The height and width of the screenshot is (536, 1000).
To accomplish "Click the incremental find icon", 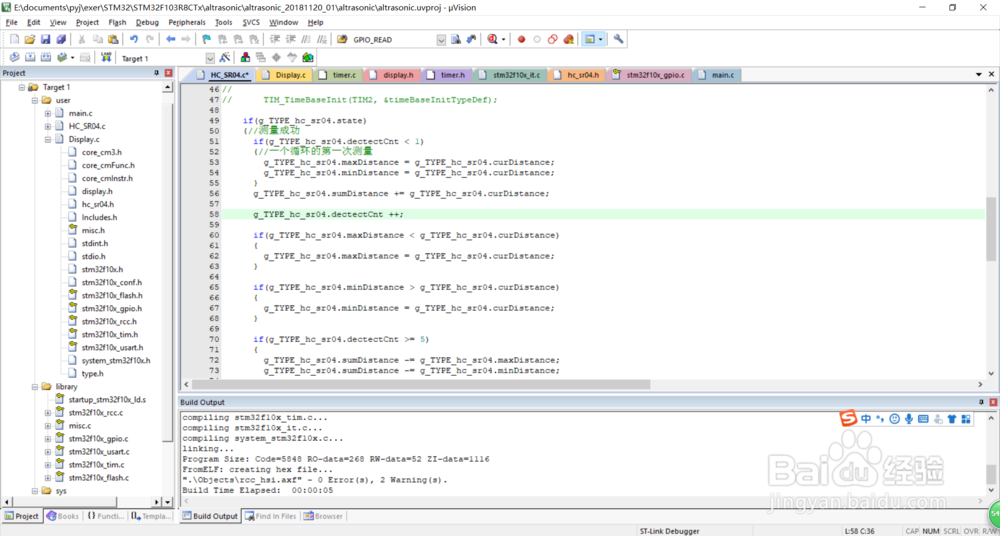I will (x=471, y=40).
